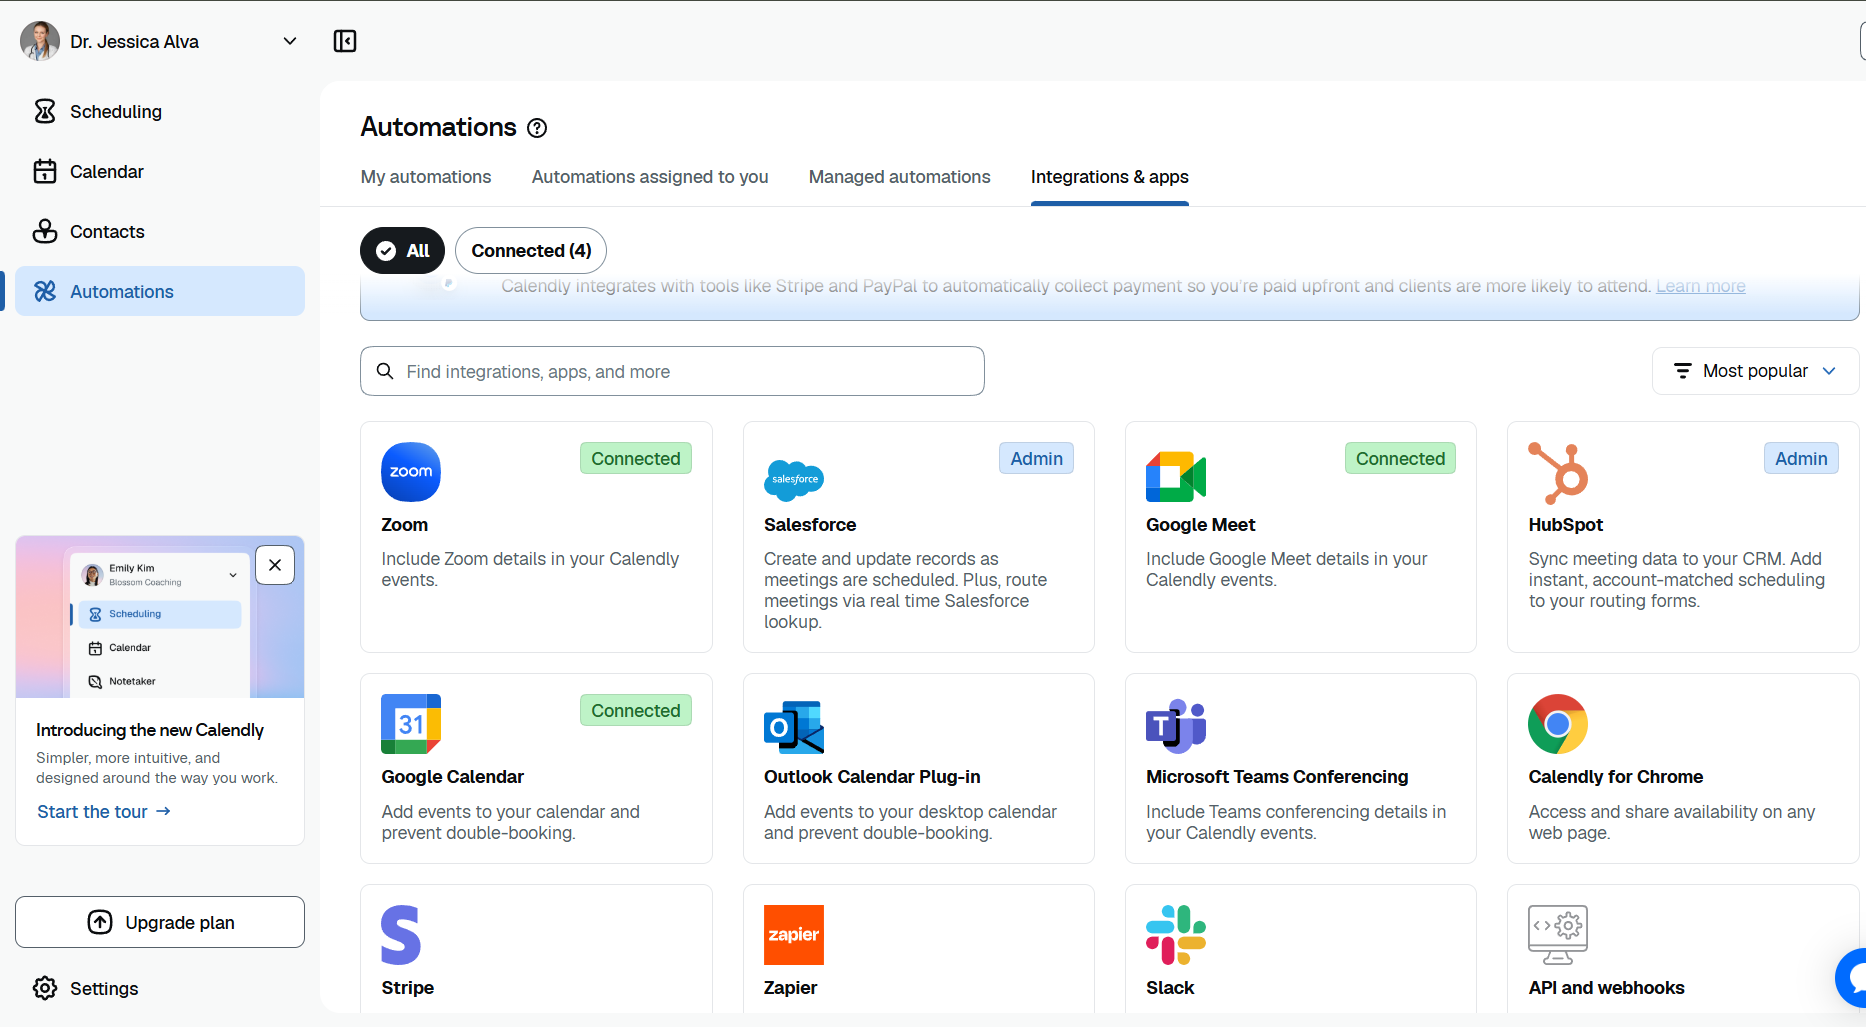Click the upgrade arrow icon
This screenshot has height=1027, width=1866.
pyautogui.click(x=100, y=922)
